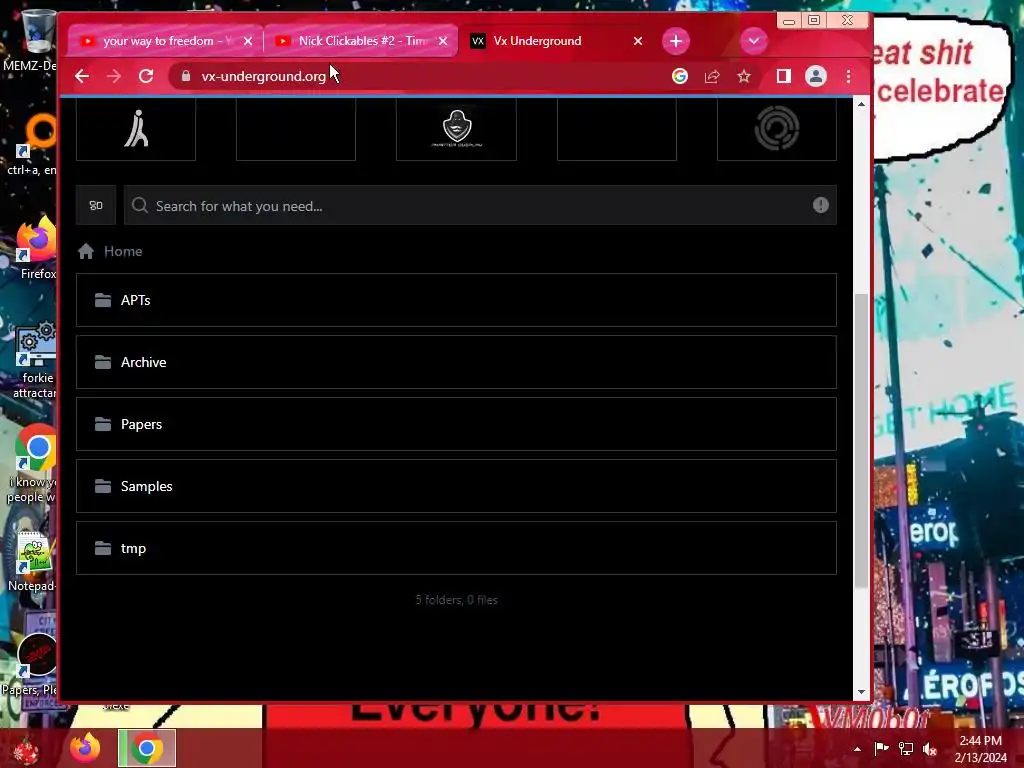This screenshot has height=768, width=1024.
Task: Click the search info exclamation icon
Action: [821, 206]
